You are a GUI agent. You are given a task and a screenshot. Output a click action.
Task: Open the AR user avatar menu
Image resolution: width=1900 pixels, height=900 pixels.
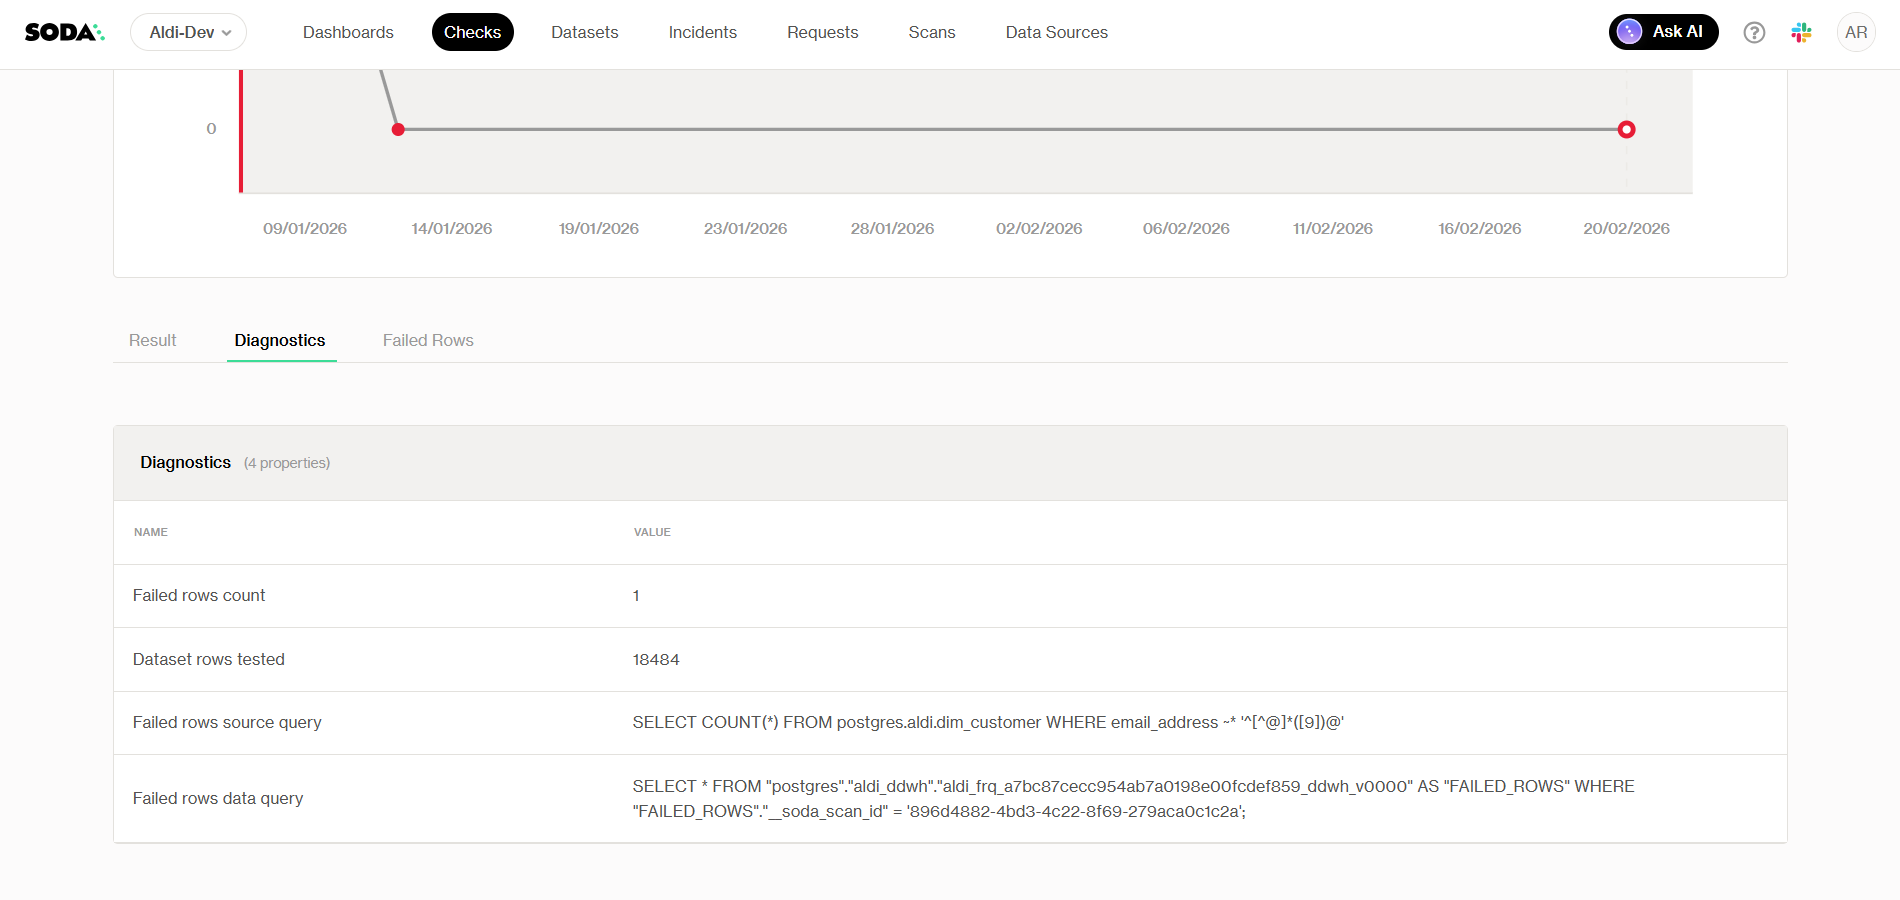pyautogui.click(x=1856, y=32)
